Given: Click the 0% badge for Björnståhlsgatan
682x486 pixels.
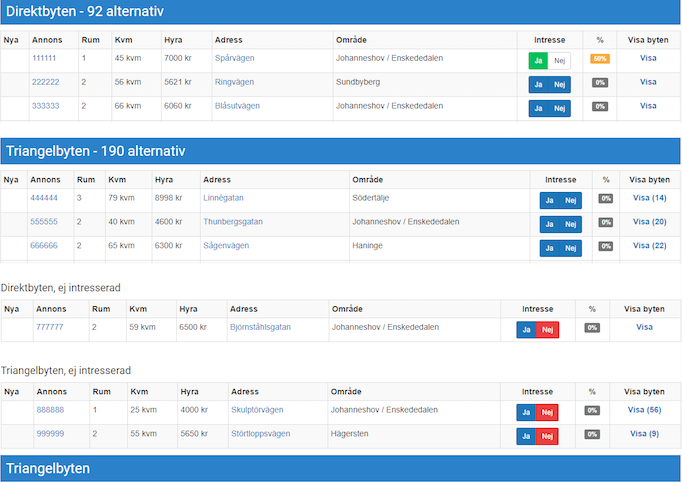Looking at the screenshot, I should [592, 327].
